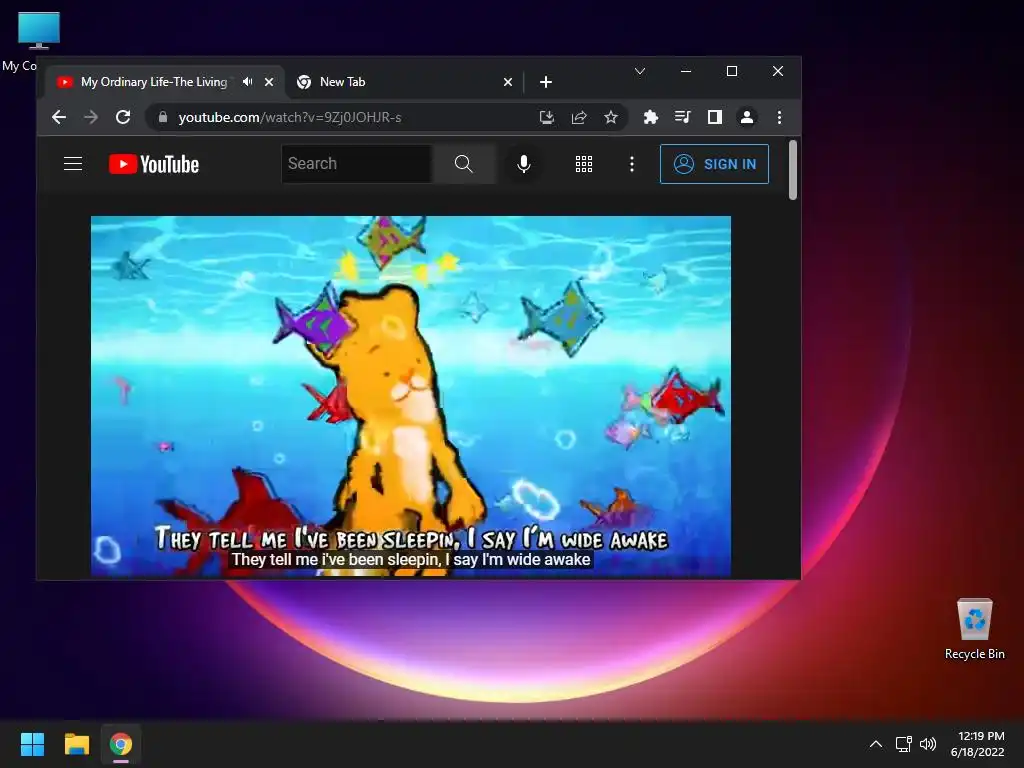
Task: Install the YouTube app from the address bar
Action: click(x=547, y=118)
